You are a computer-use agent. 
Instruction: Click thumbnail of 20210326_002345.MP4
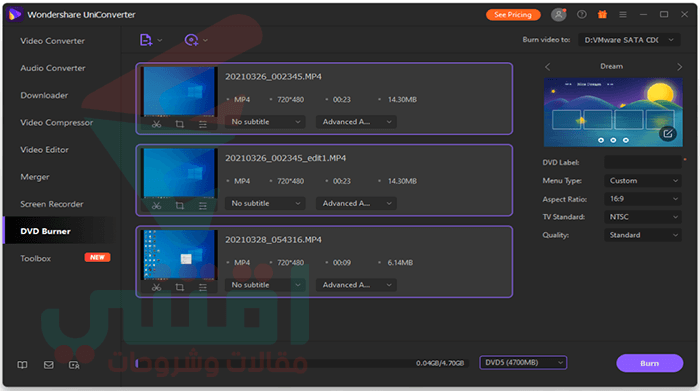click(x=179, y=92)
